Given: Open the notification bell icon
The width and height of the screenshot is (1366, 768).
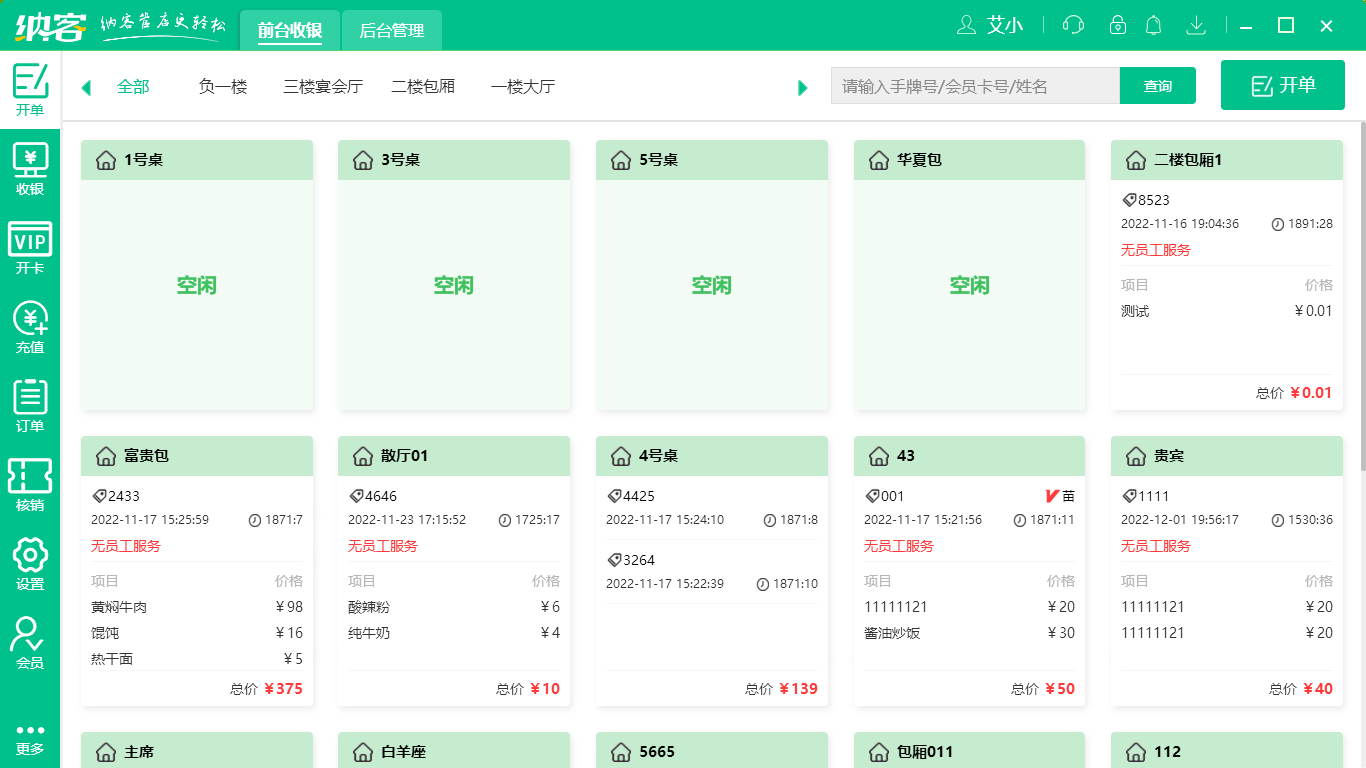Looking at the screenshot, I should click(x=1153, y=25).
